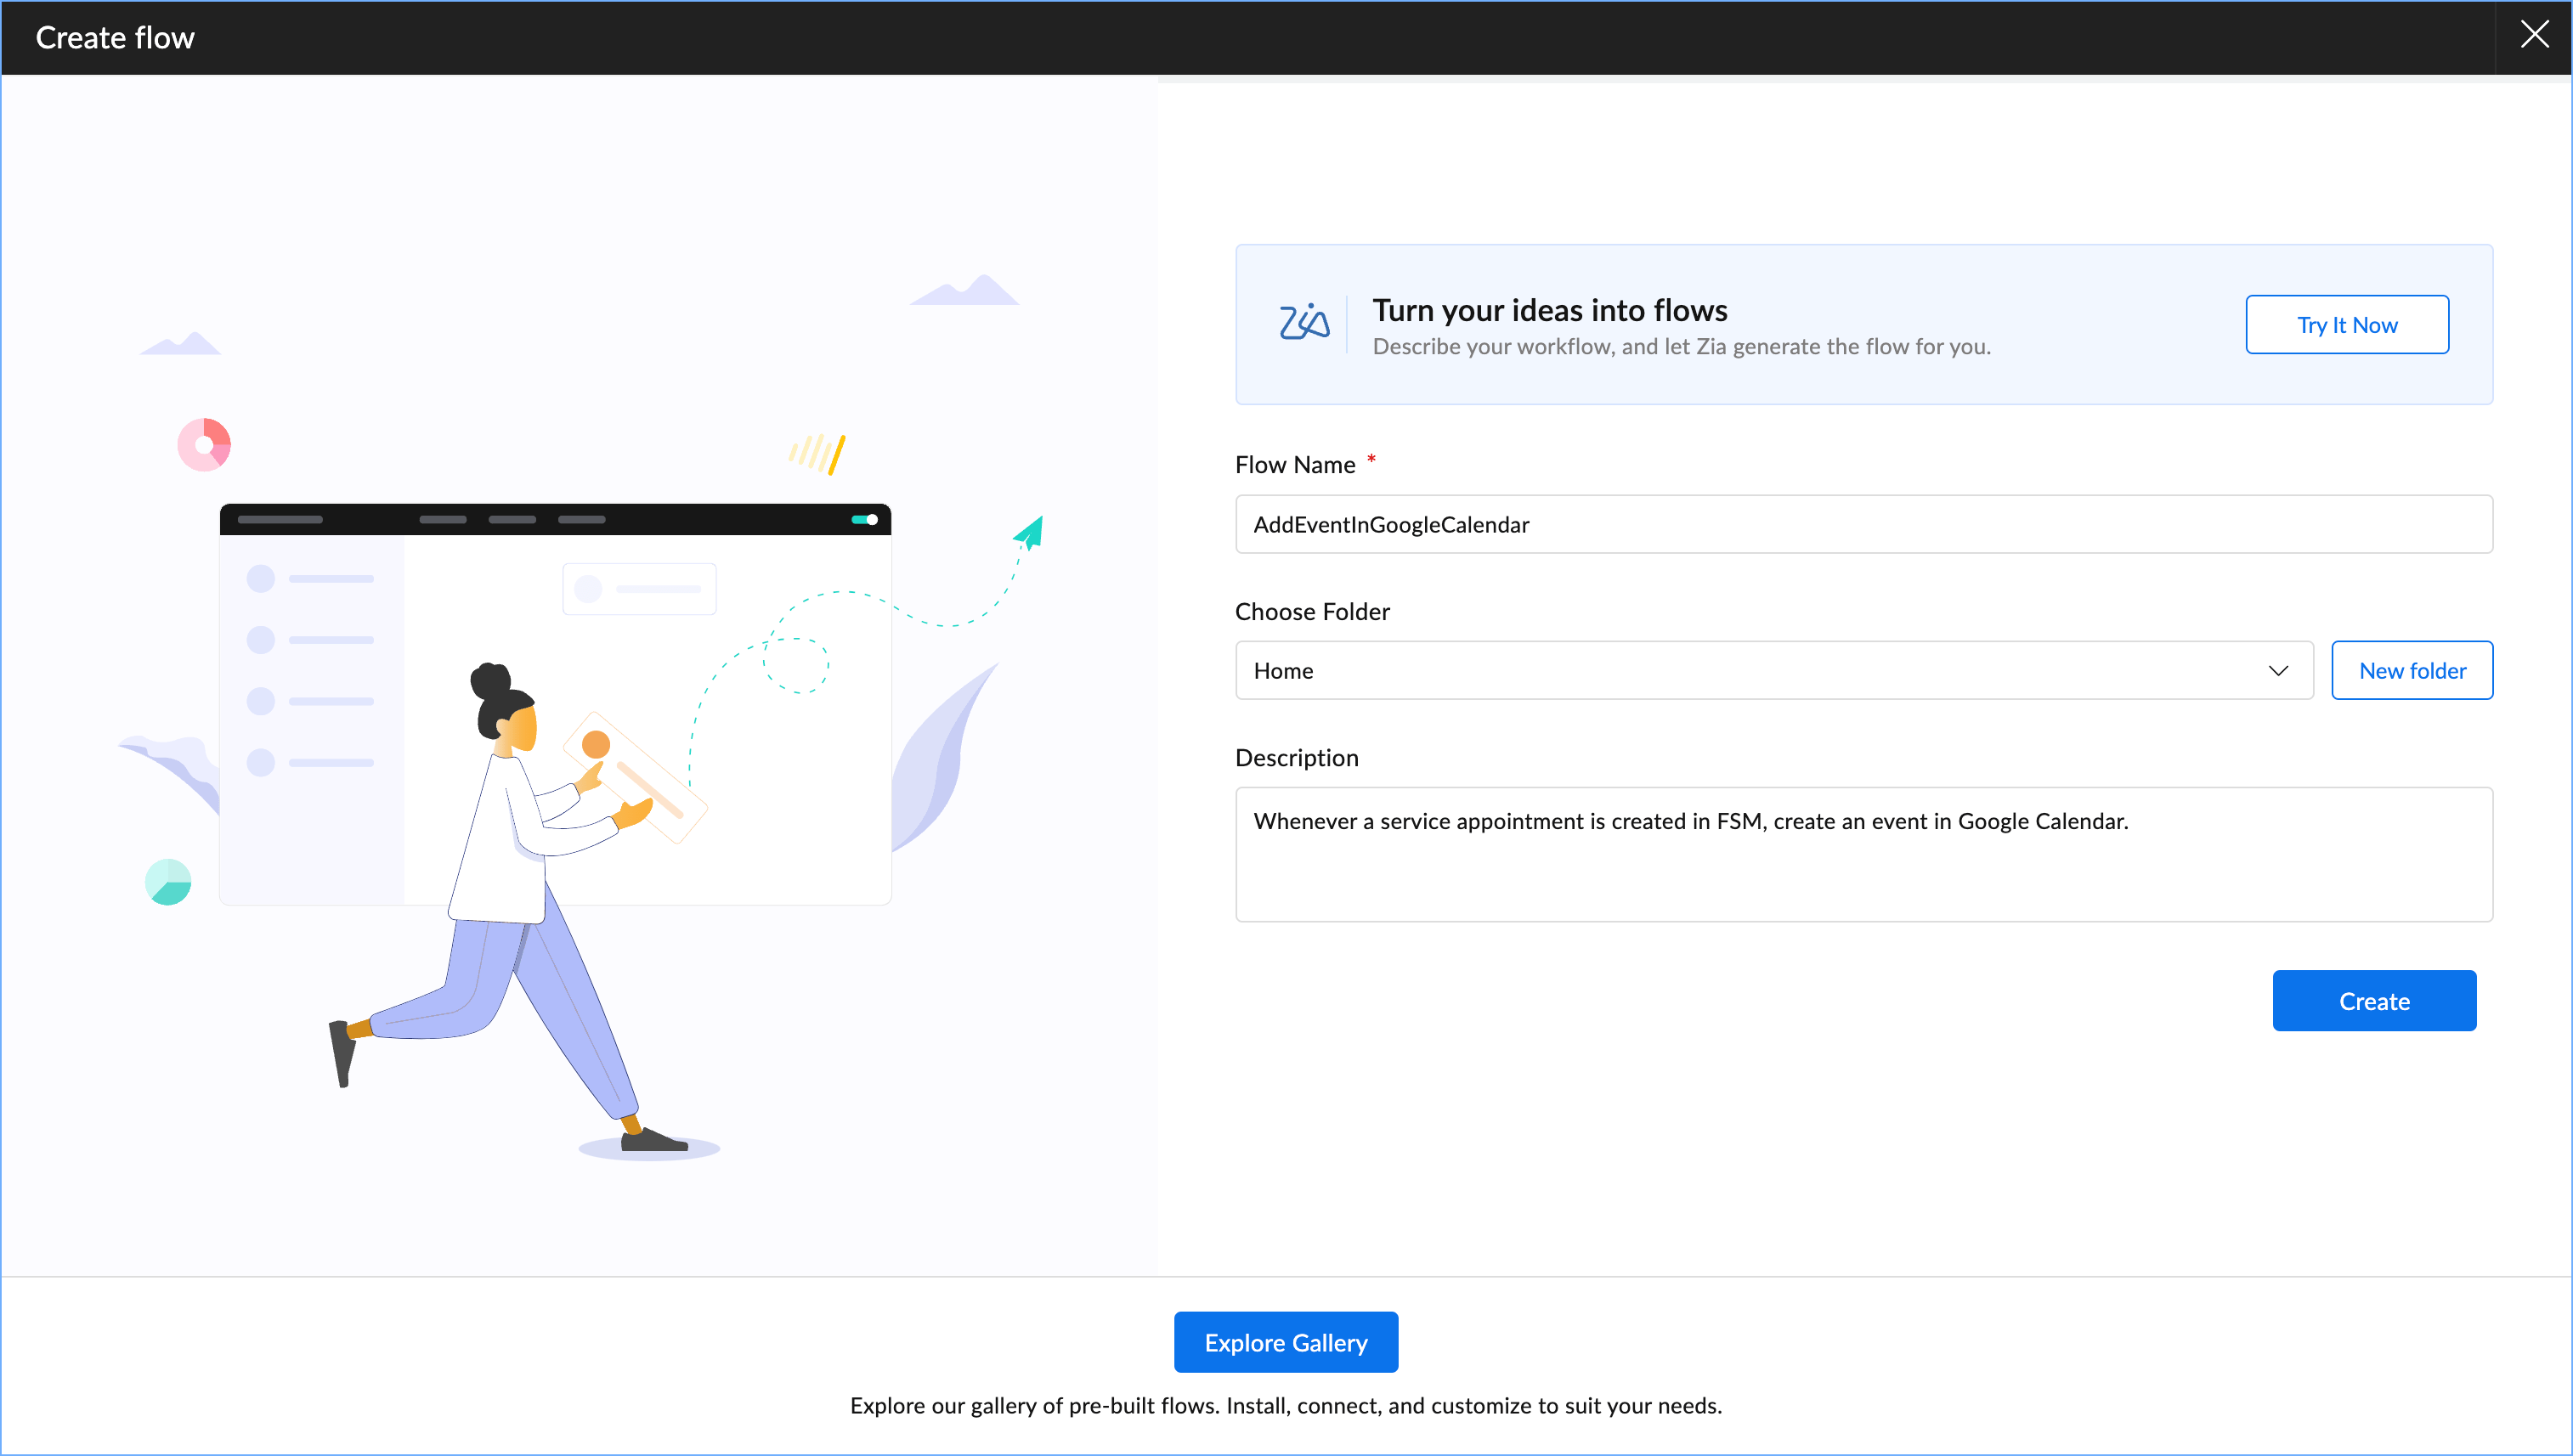
Task: Close the Create flow dialog
Action: (x=2533, y=36)
